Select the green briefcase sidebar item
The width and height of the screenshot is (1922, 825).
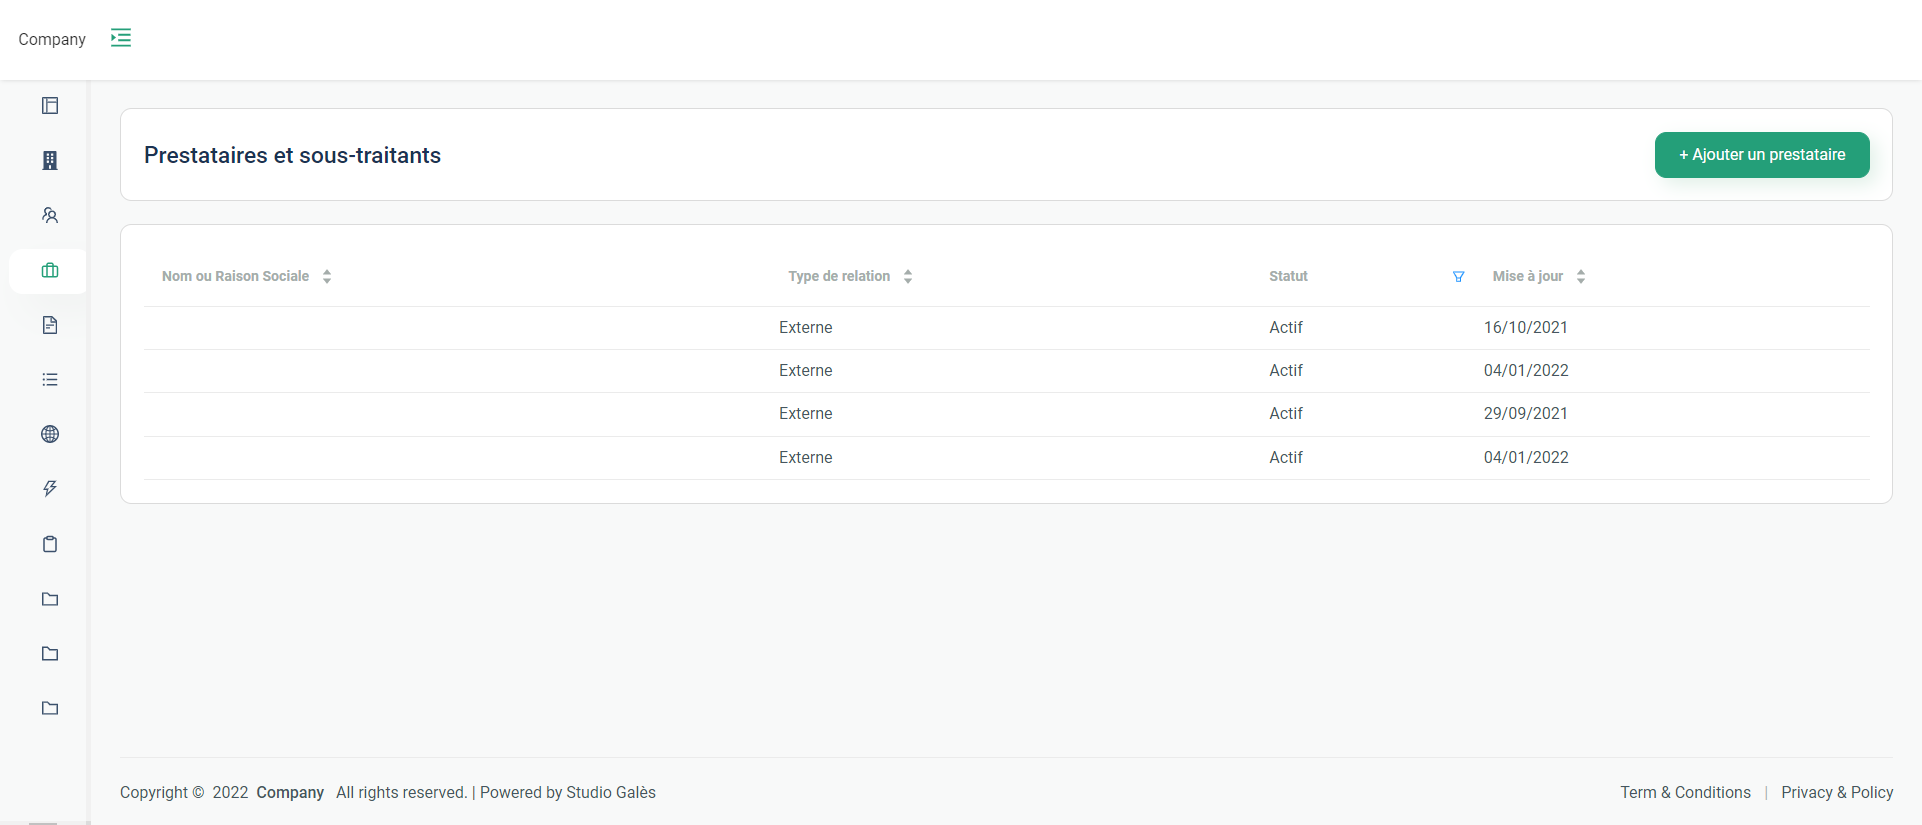pos(50,271)
